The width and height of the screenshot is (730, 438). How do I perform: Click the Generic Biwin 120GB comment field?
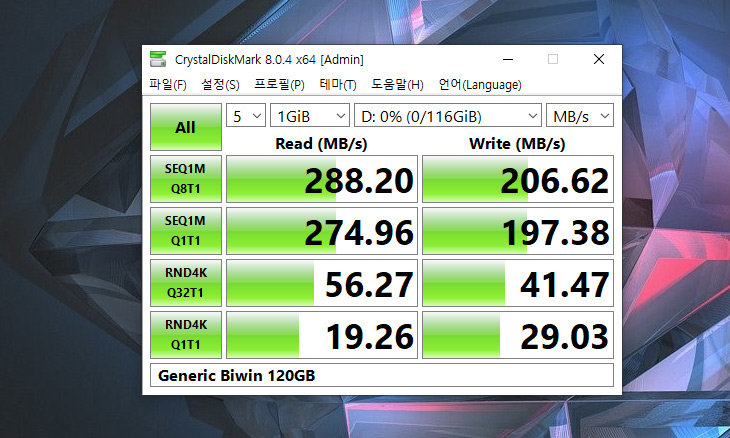[382, 375]
